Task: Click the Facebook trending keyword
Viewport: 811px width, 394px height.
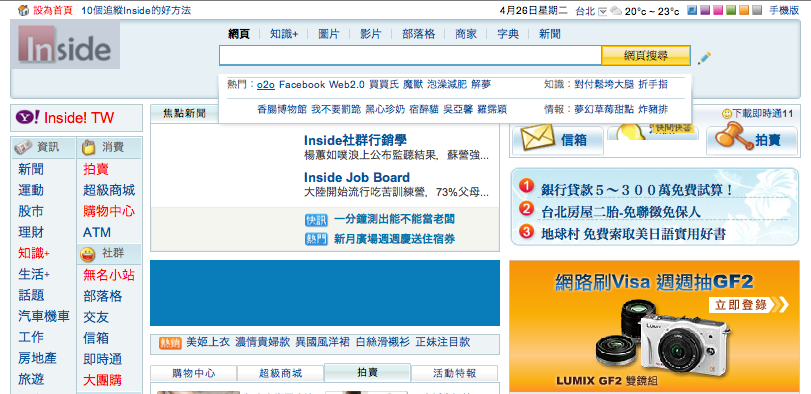Action: click(302, 84)
